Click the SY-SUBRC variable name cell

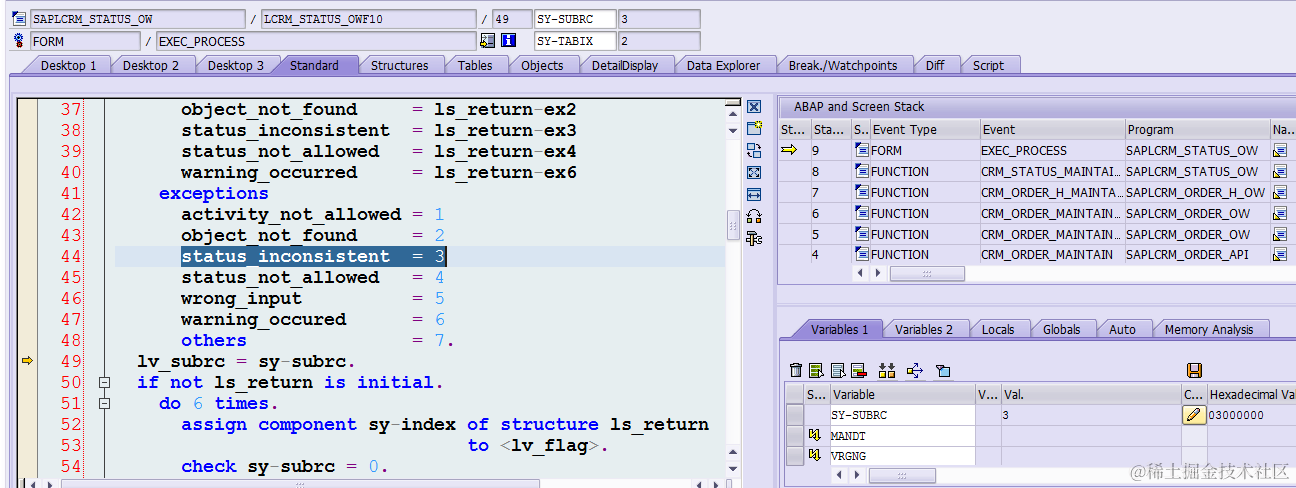902,415
